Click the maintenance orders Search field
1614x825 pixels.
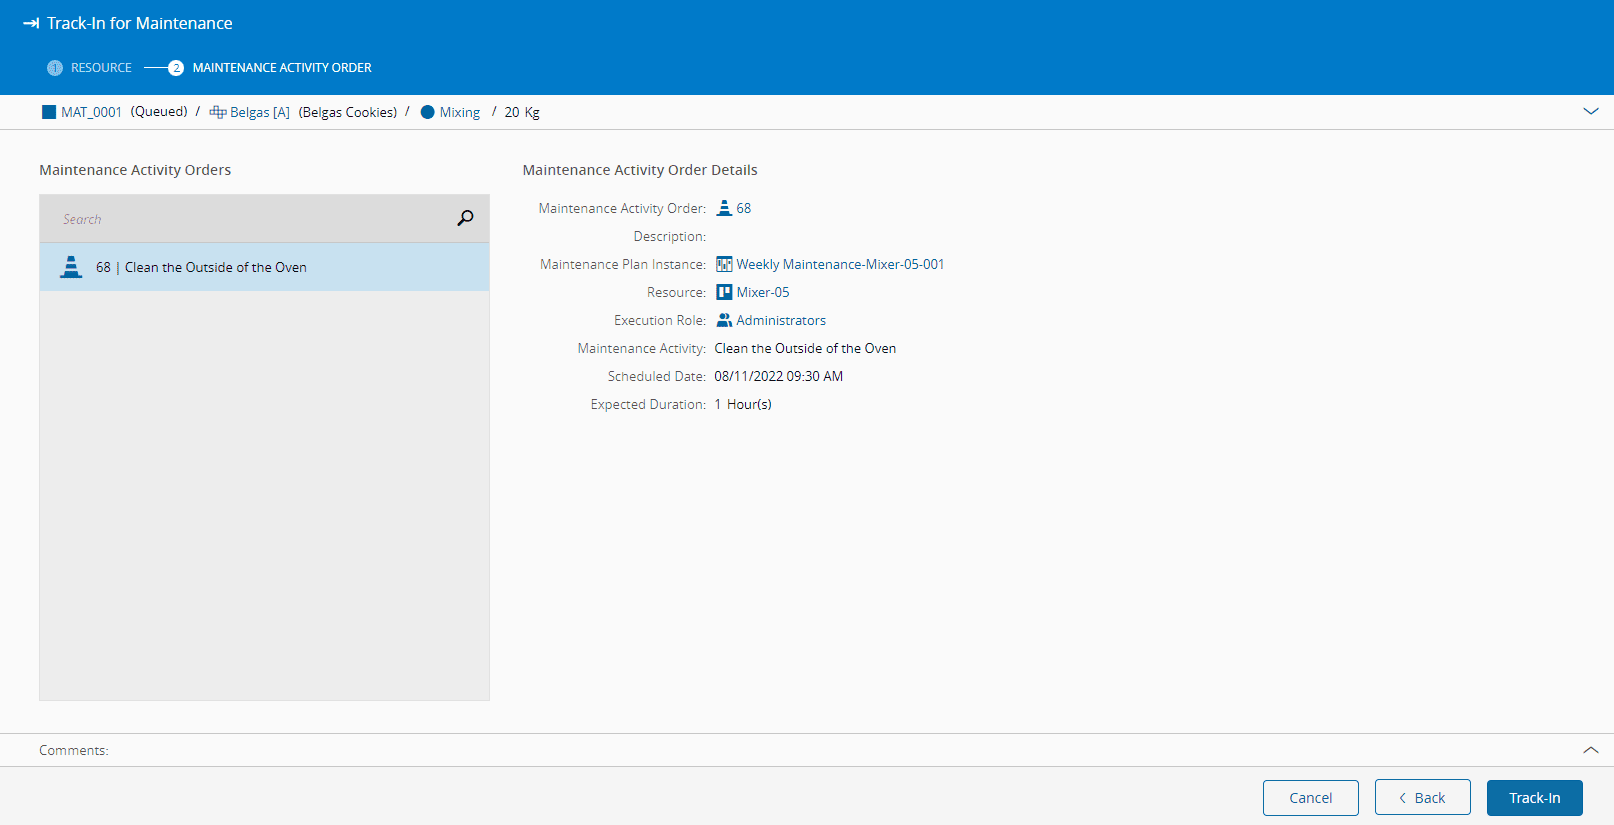point(250,219)
